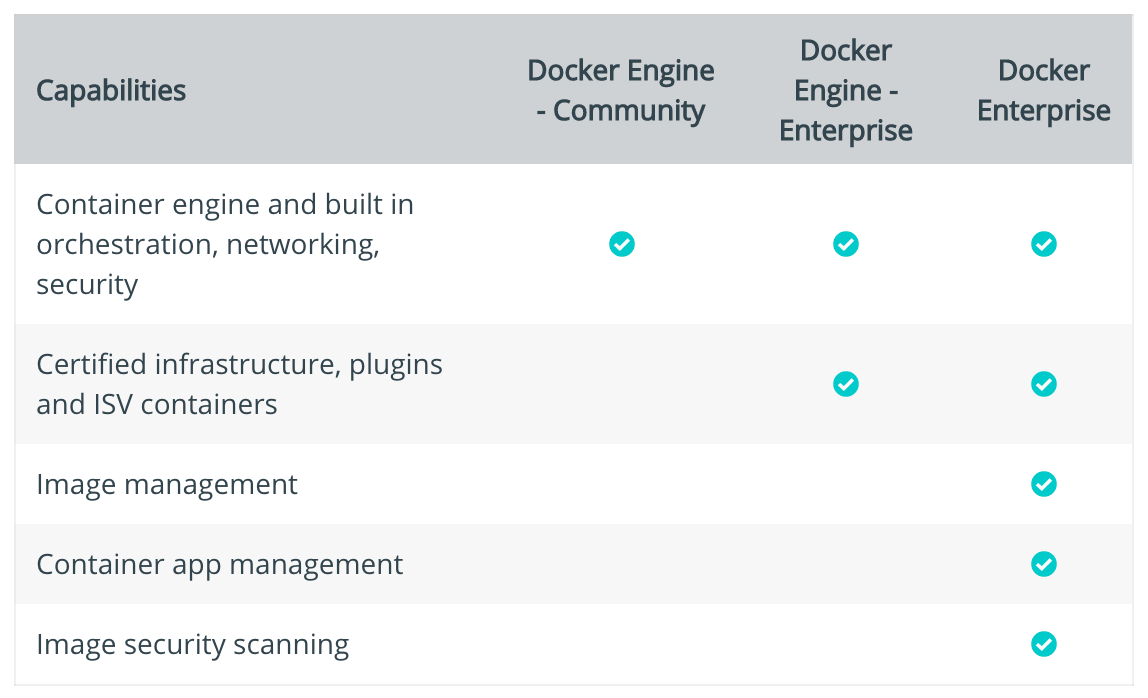
Task: Click Docker Enterprise checkmark for Certified infrastructure
Action: (1043, 384)
